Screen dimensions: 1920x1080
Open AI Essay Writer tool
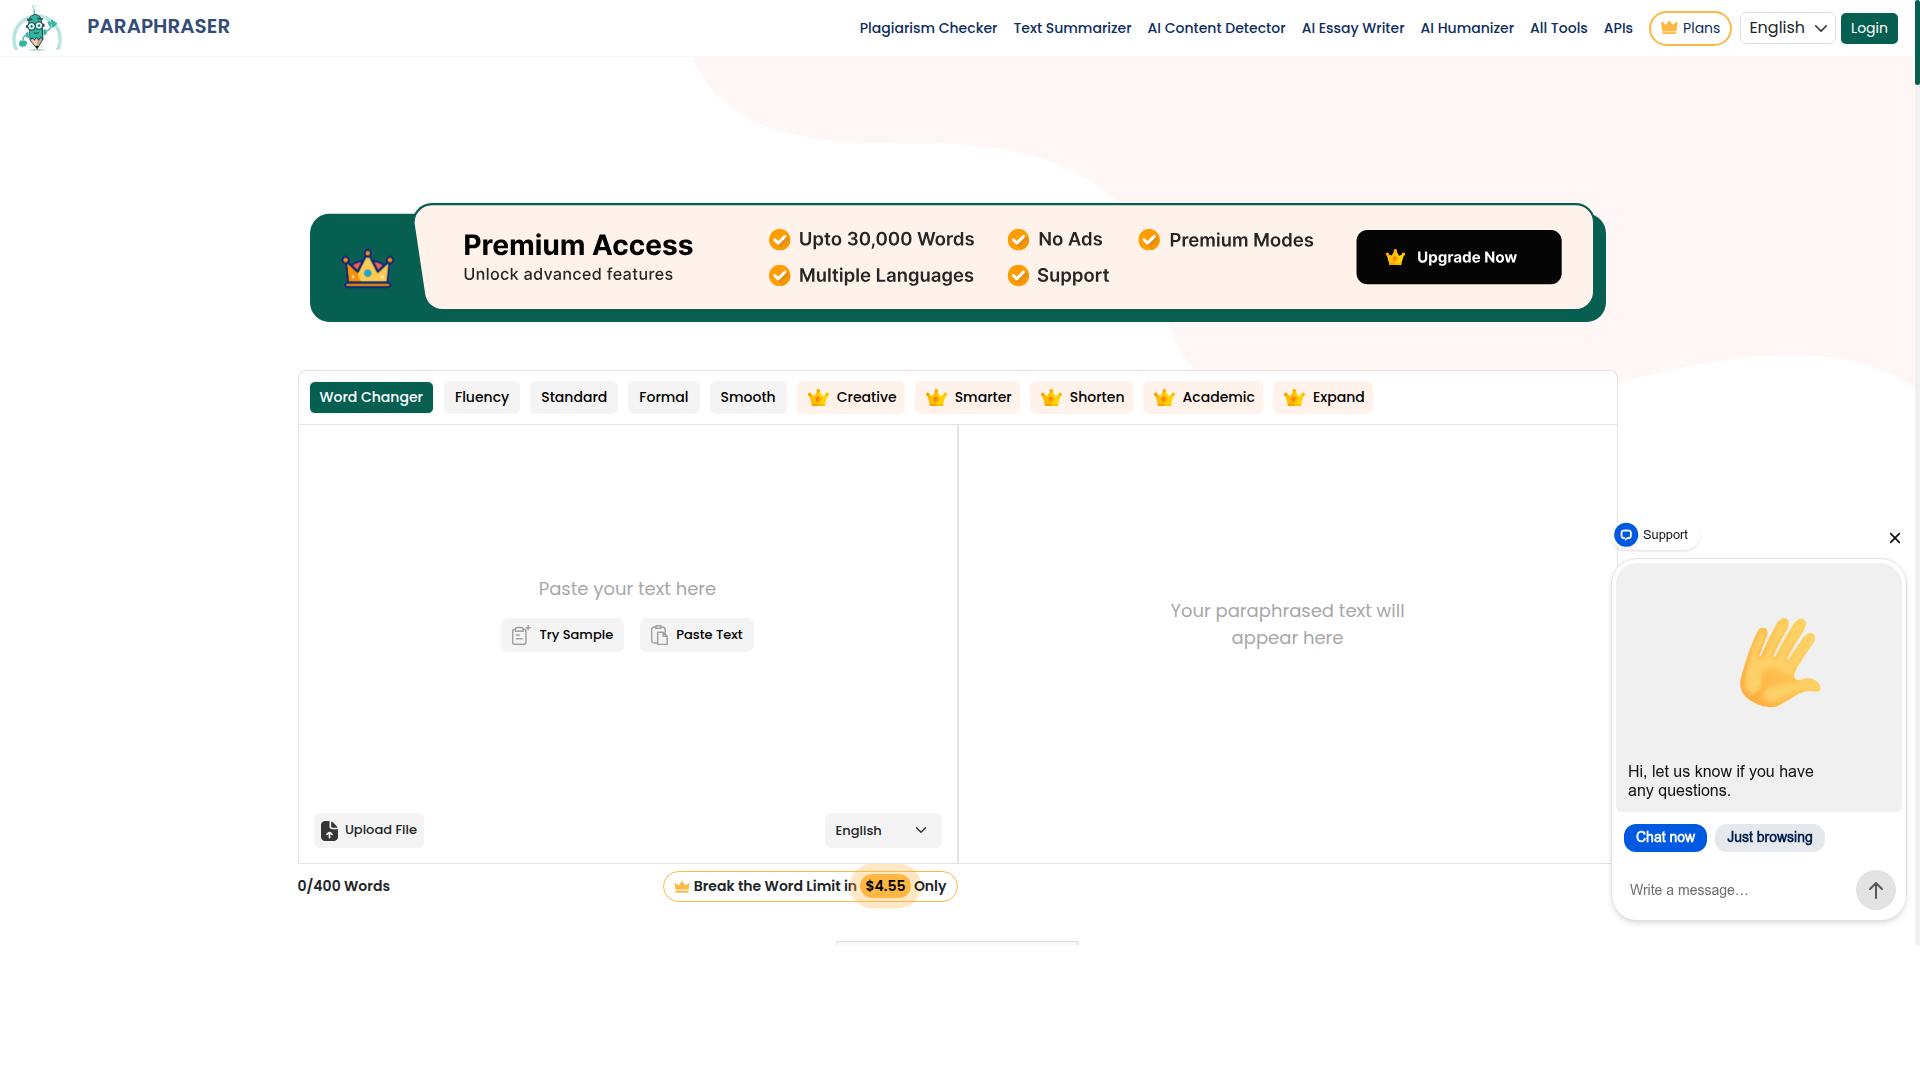click(x=1353, y=28)
